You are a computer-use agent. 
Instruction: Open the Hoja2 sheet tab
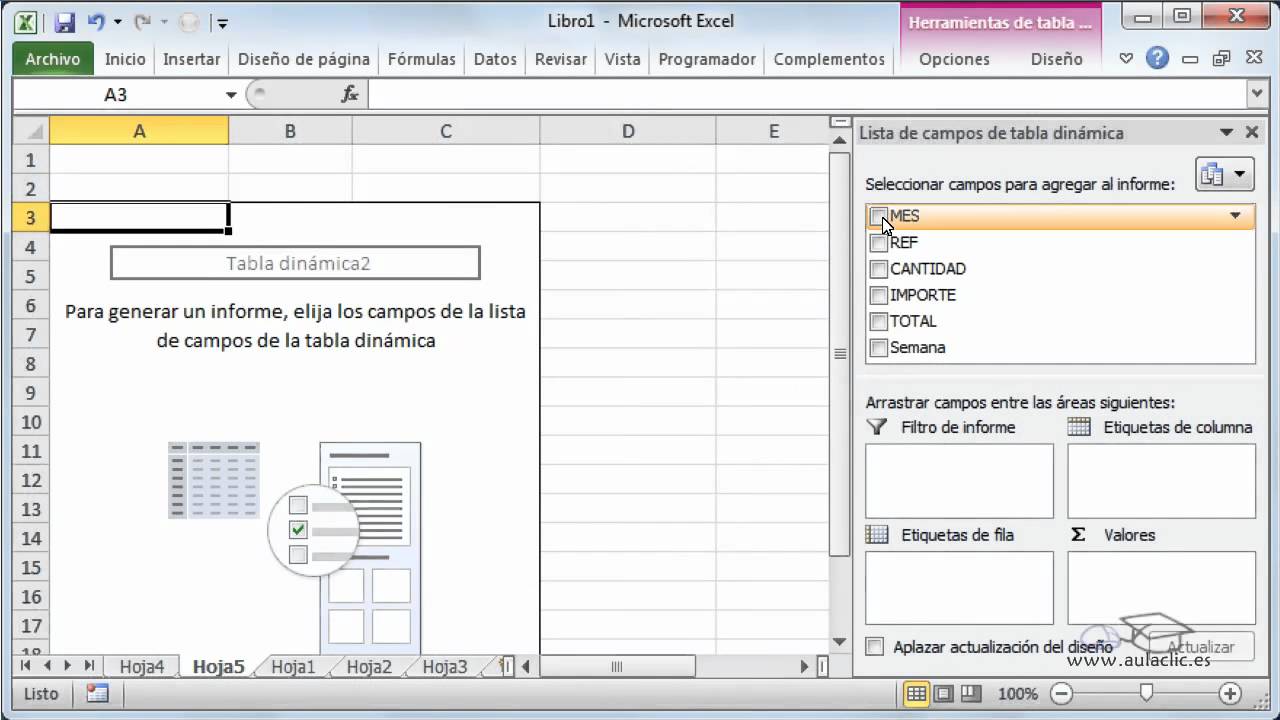pos(369,667)
